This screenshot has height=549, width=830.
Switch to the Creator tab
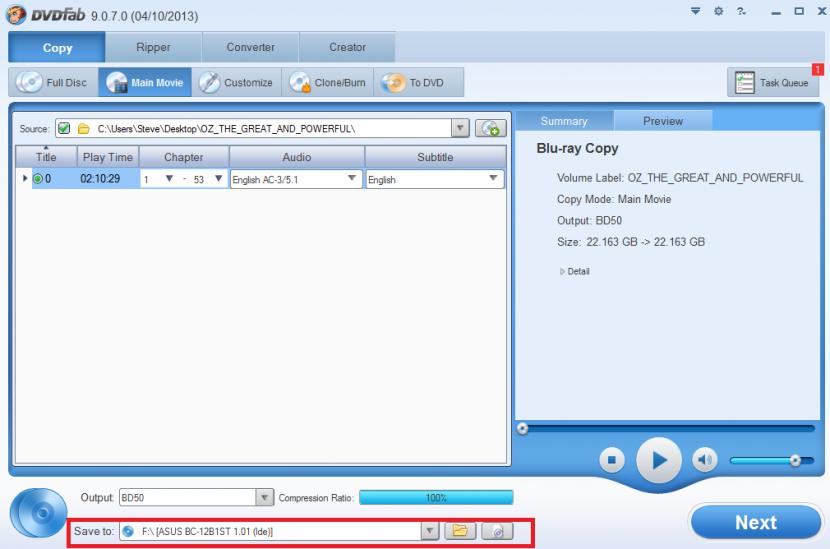coord(347,47)
